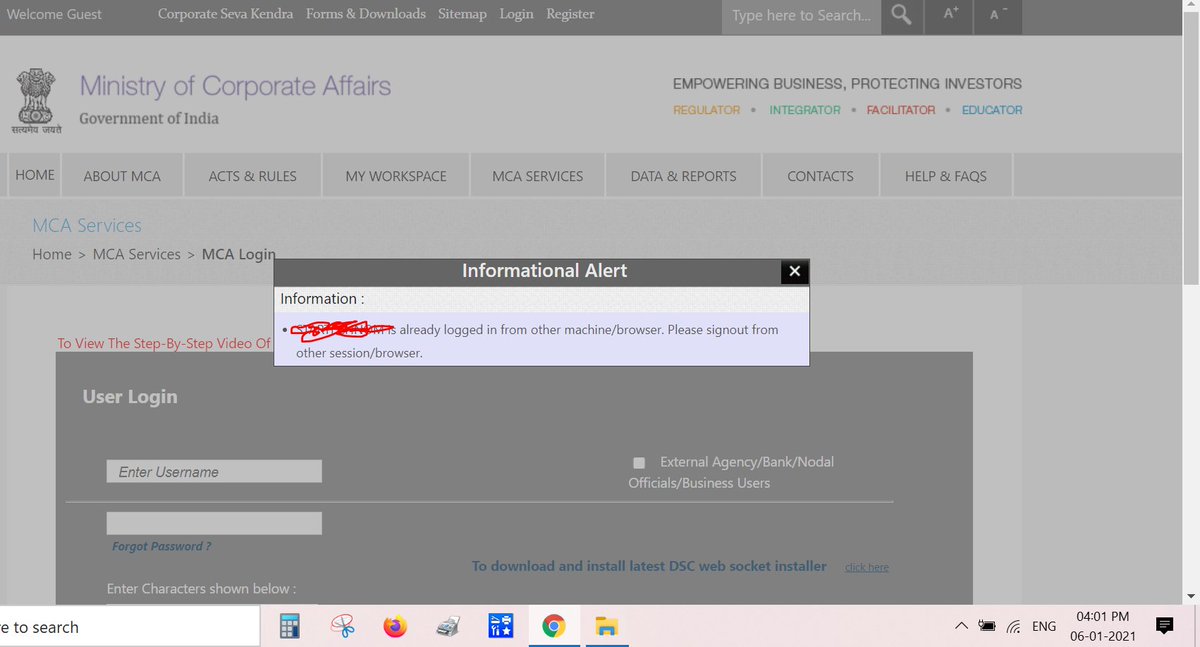Image resolution: width=1200 pixels, height=647 pixels.
Task: Click the 'Information :' alert label
Action: click(322, 298)
